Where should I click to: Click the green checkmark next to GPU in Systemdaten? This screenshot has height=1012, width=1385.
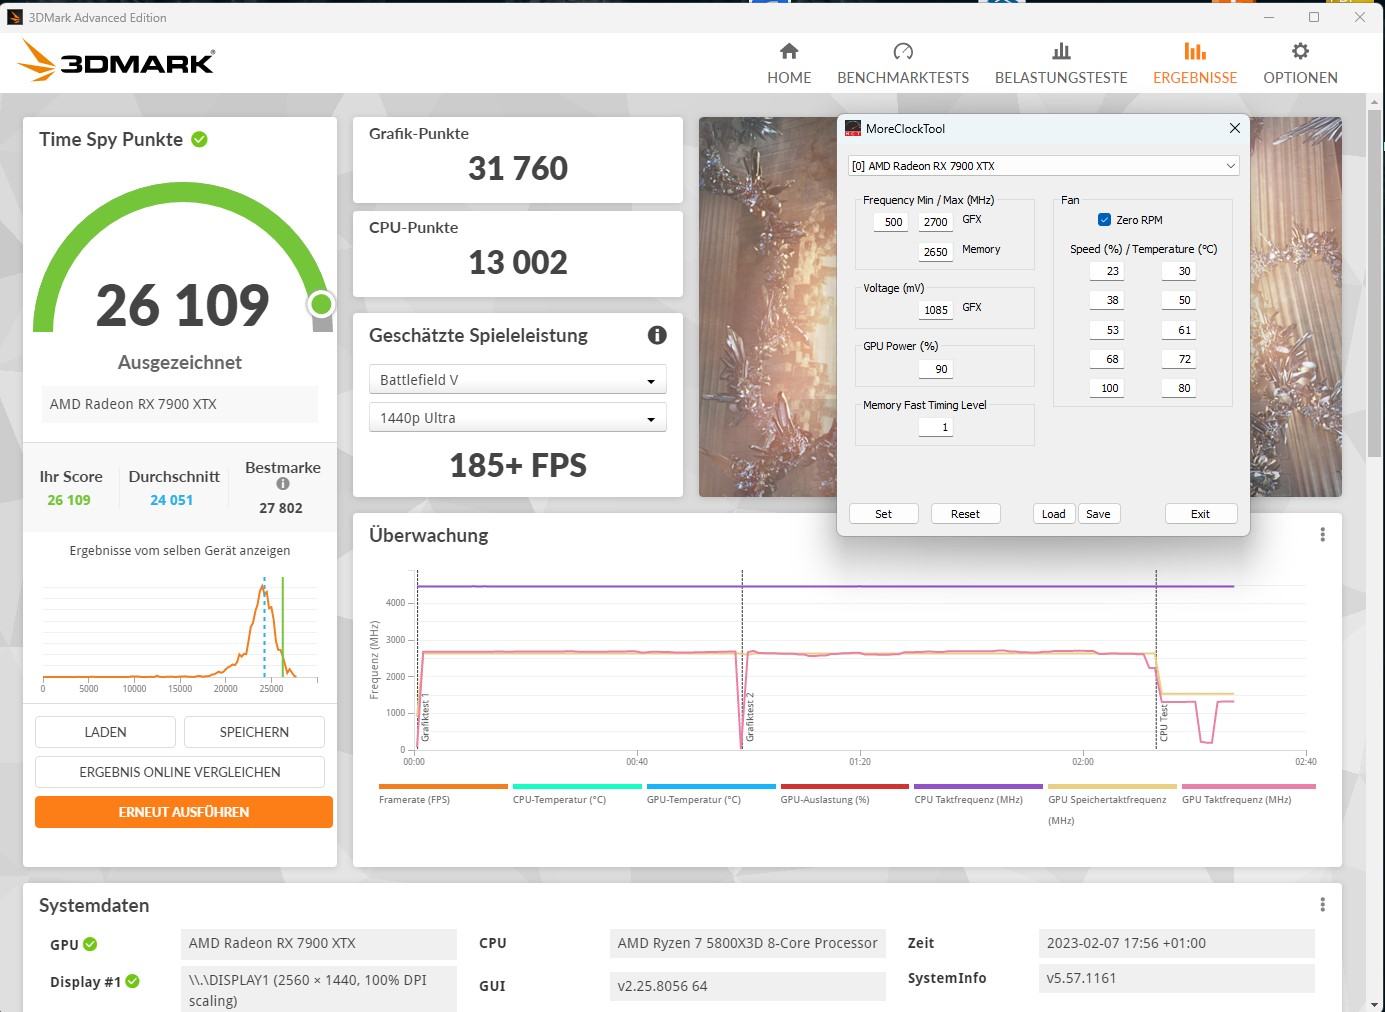point(90,944)
